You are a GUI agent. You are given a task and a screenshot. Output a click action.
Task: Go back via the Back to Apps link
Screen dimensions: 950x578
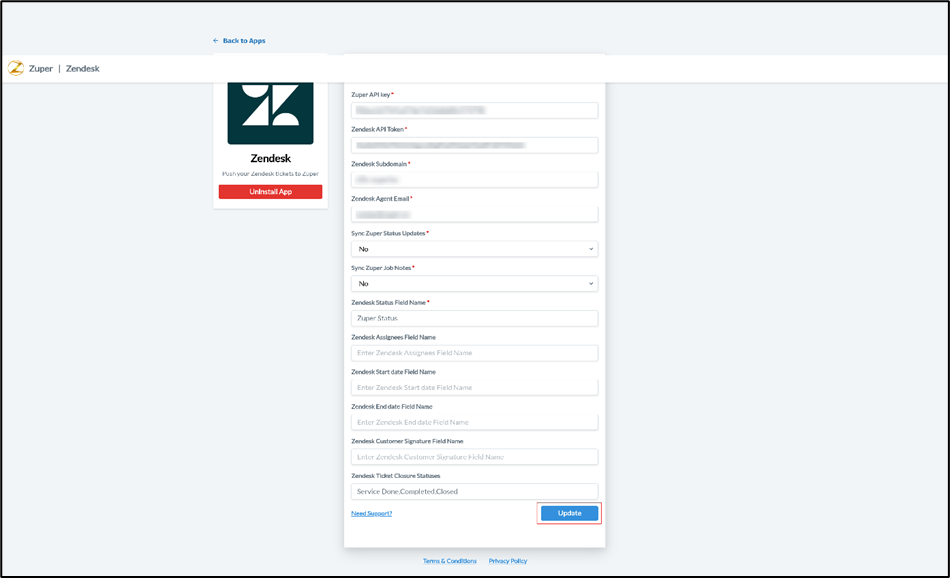[x=239, y=41]
